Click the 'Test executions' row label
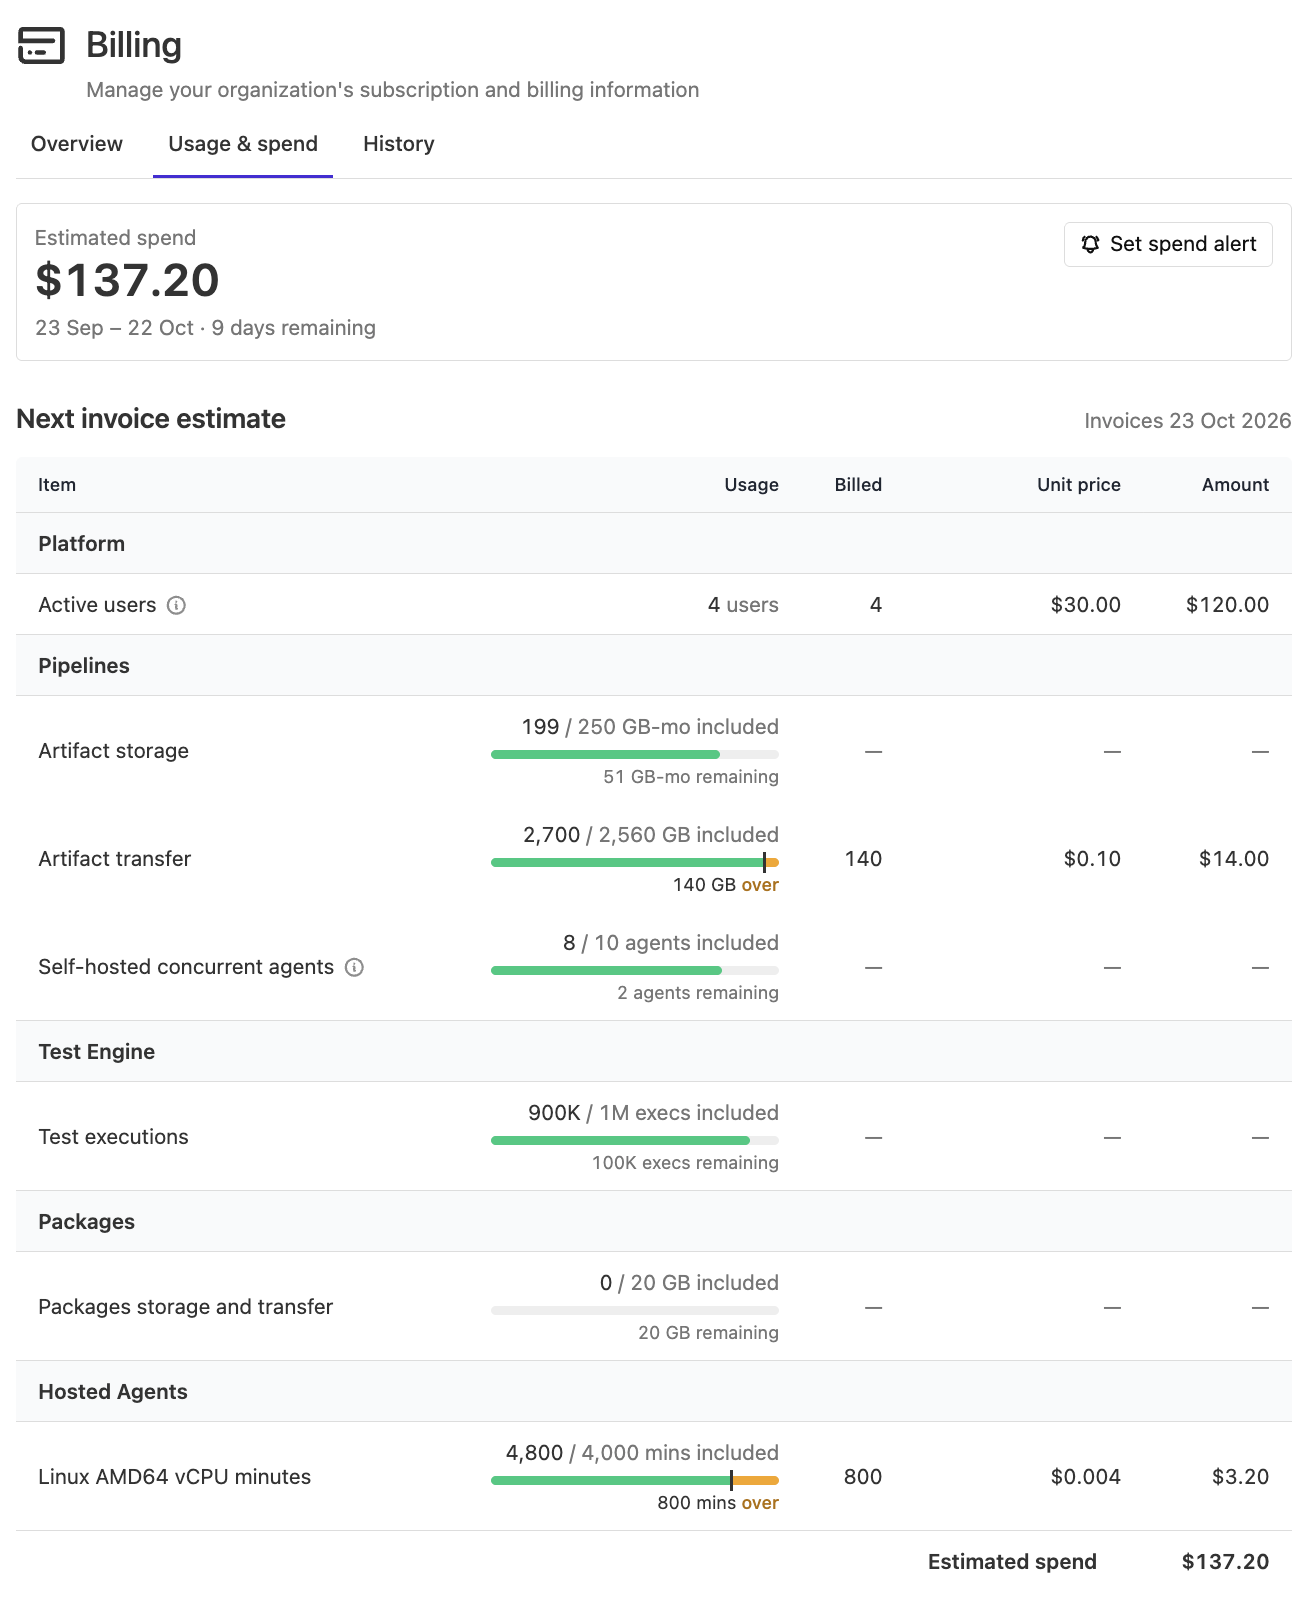Image resolution: width=1312 pixels, height=1604 pixels. click(113, 1137)
